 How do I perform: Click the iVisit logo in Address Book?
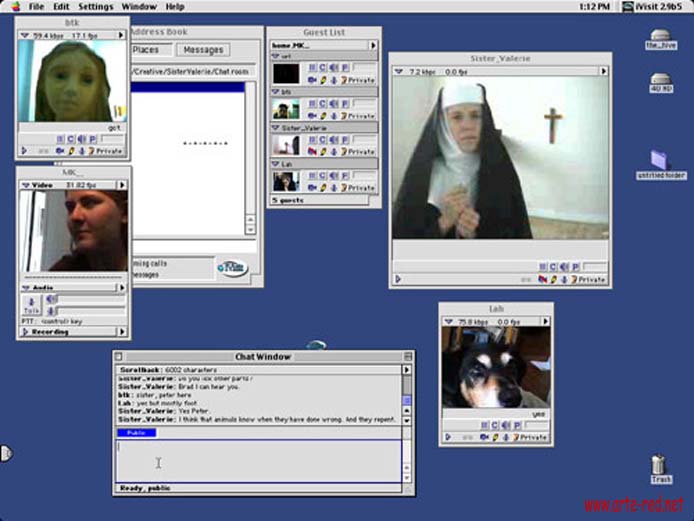(231, 267)
